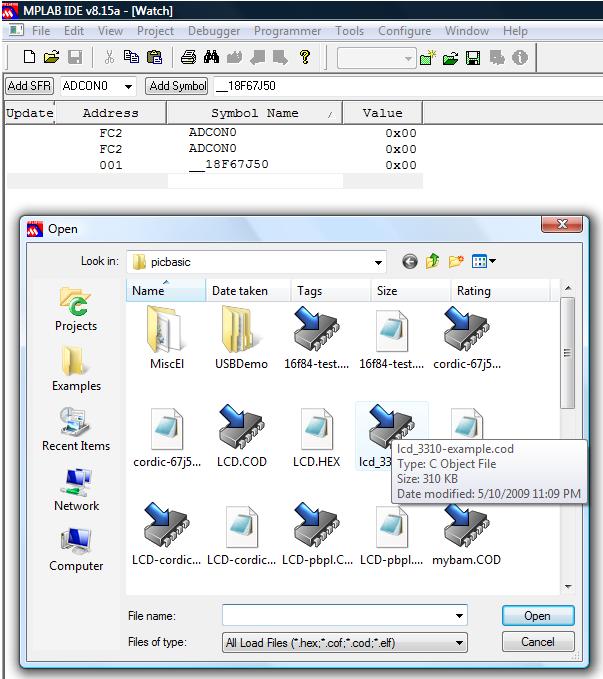This screenshot has height=679, width=603.
Task: Select Network in the places sidebar
Action: (76, 489)
